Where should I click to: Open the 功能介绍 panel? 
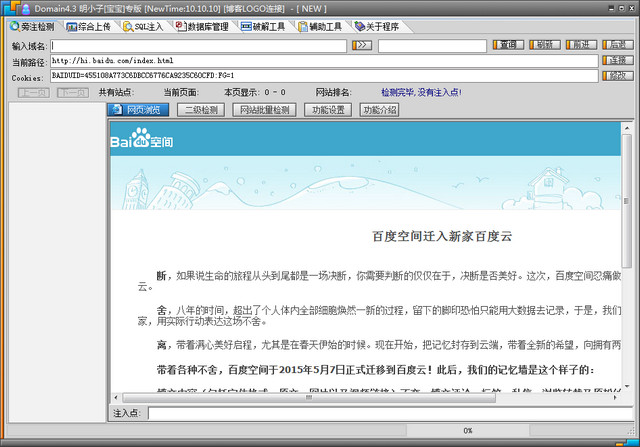pos(379,110)
